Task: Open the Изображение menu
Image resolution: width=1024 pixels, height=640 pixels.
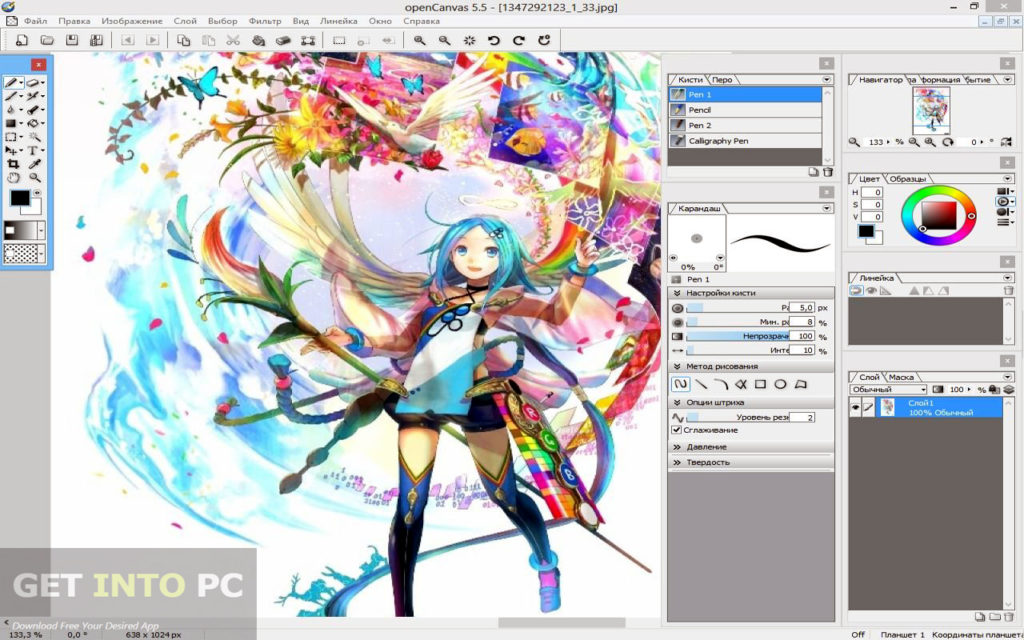Action: click(132, 21)
